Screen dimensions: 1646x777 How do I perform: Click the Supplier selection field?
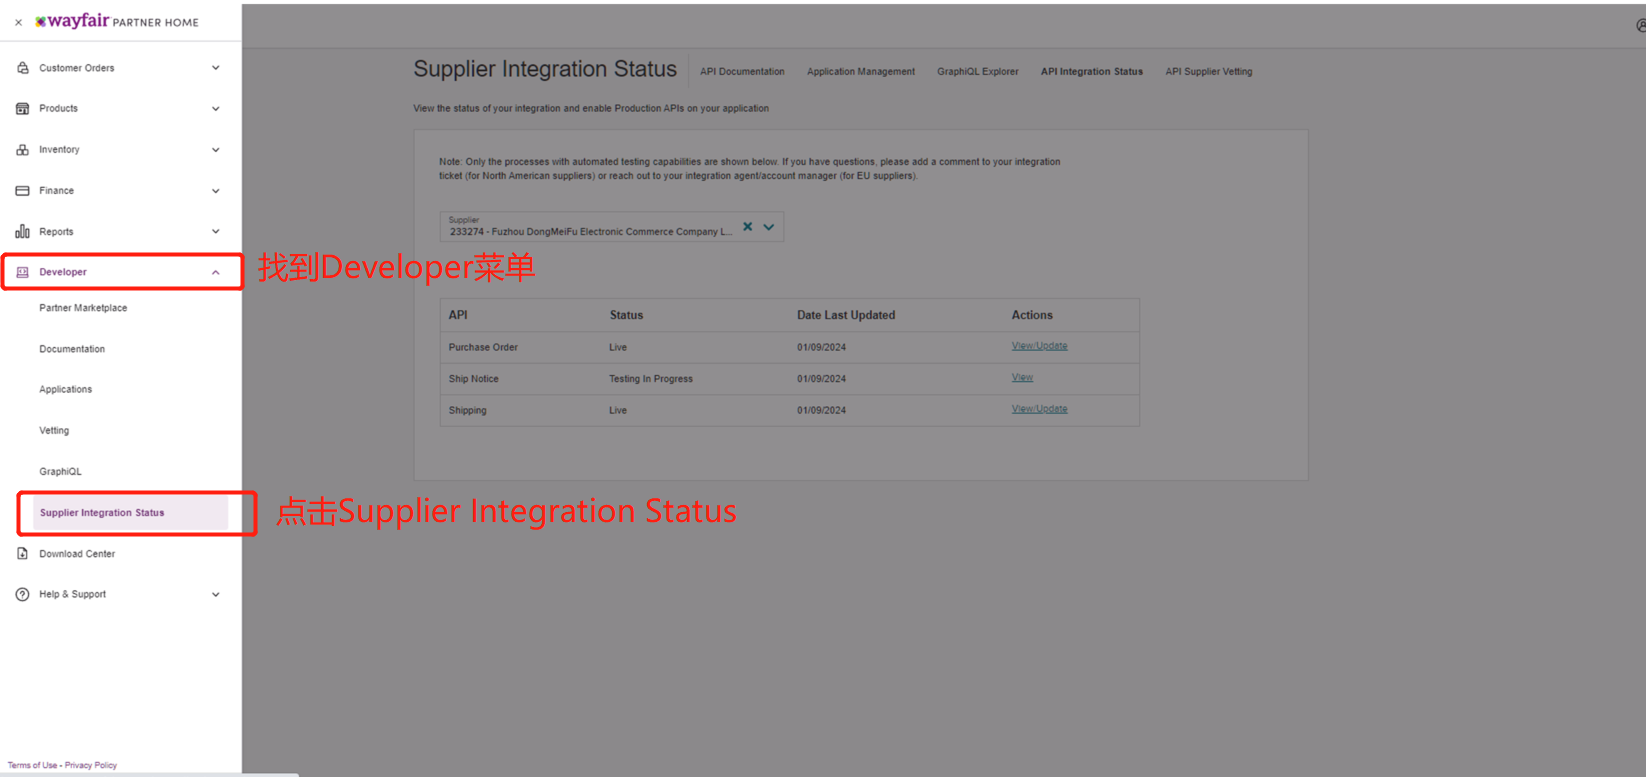click(612, 227)
